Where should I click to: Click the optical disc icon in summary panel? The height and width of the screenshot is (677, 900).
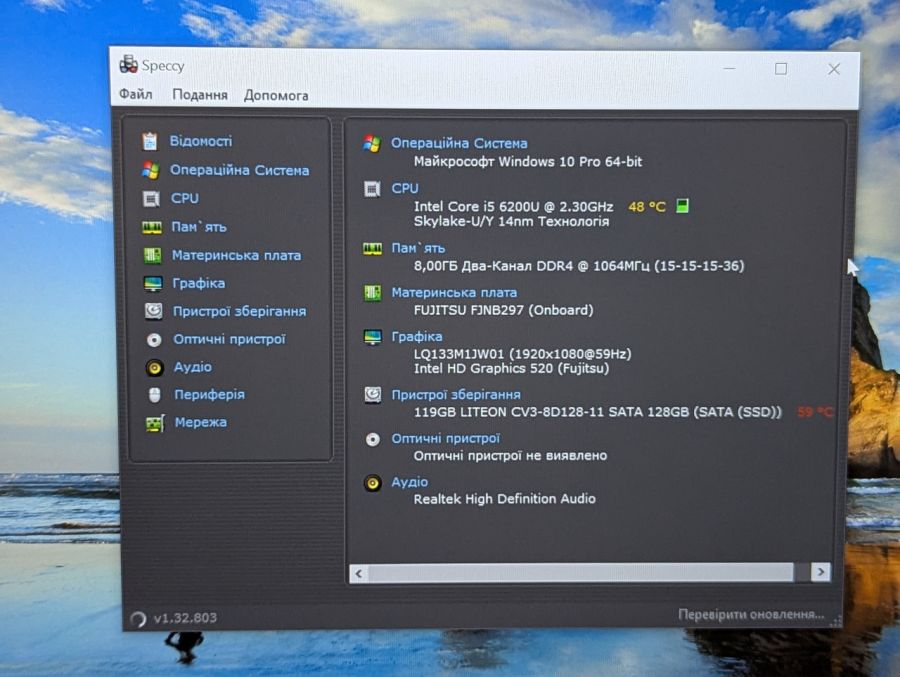tap(373, 439)
